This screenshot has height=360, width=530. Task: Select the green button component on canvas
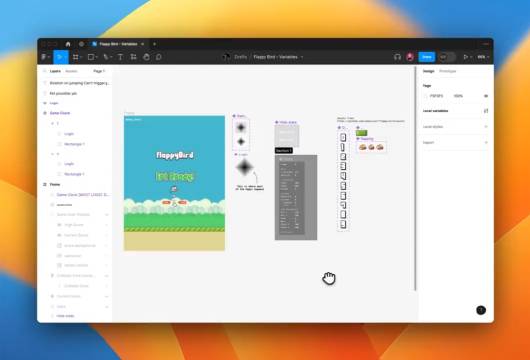361,133
